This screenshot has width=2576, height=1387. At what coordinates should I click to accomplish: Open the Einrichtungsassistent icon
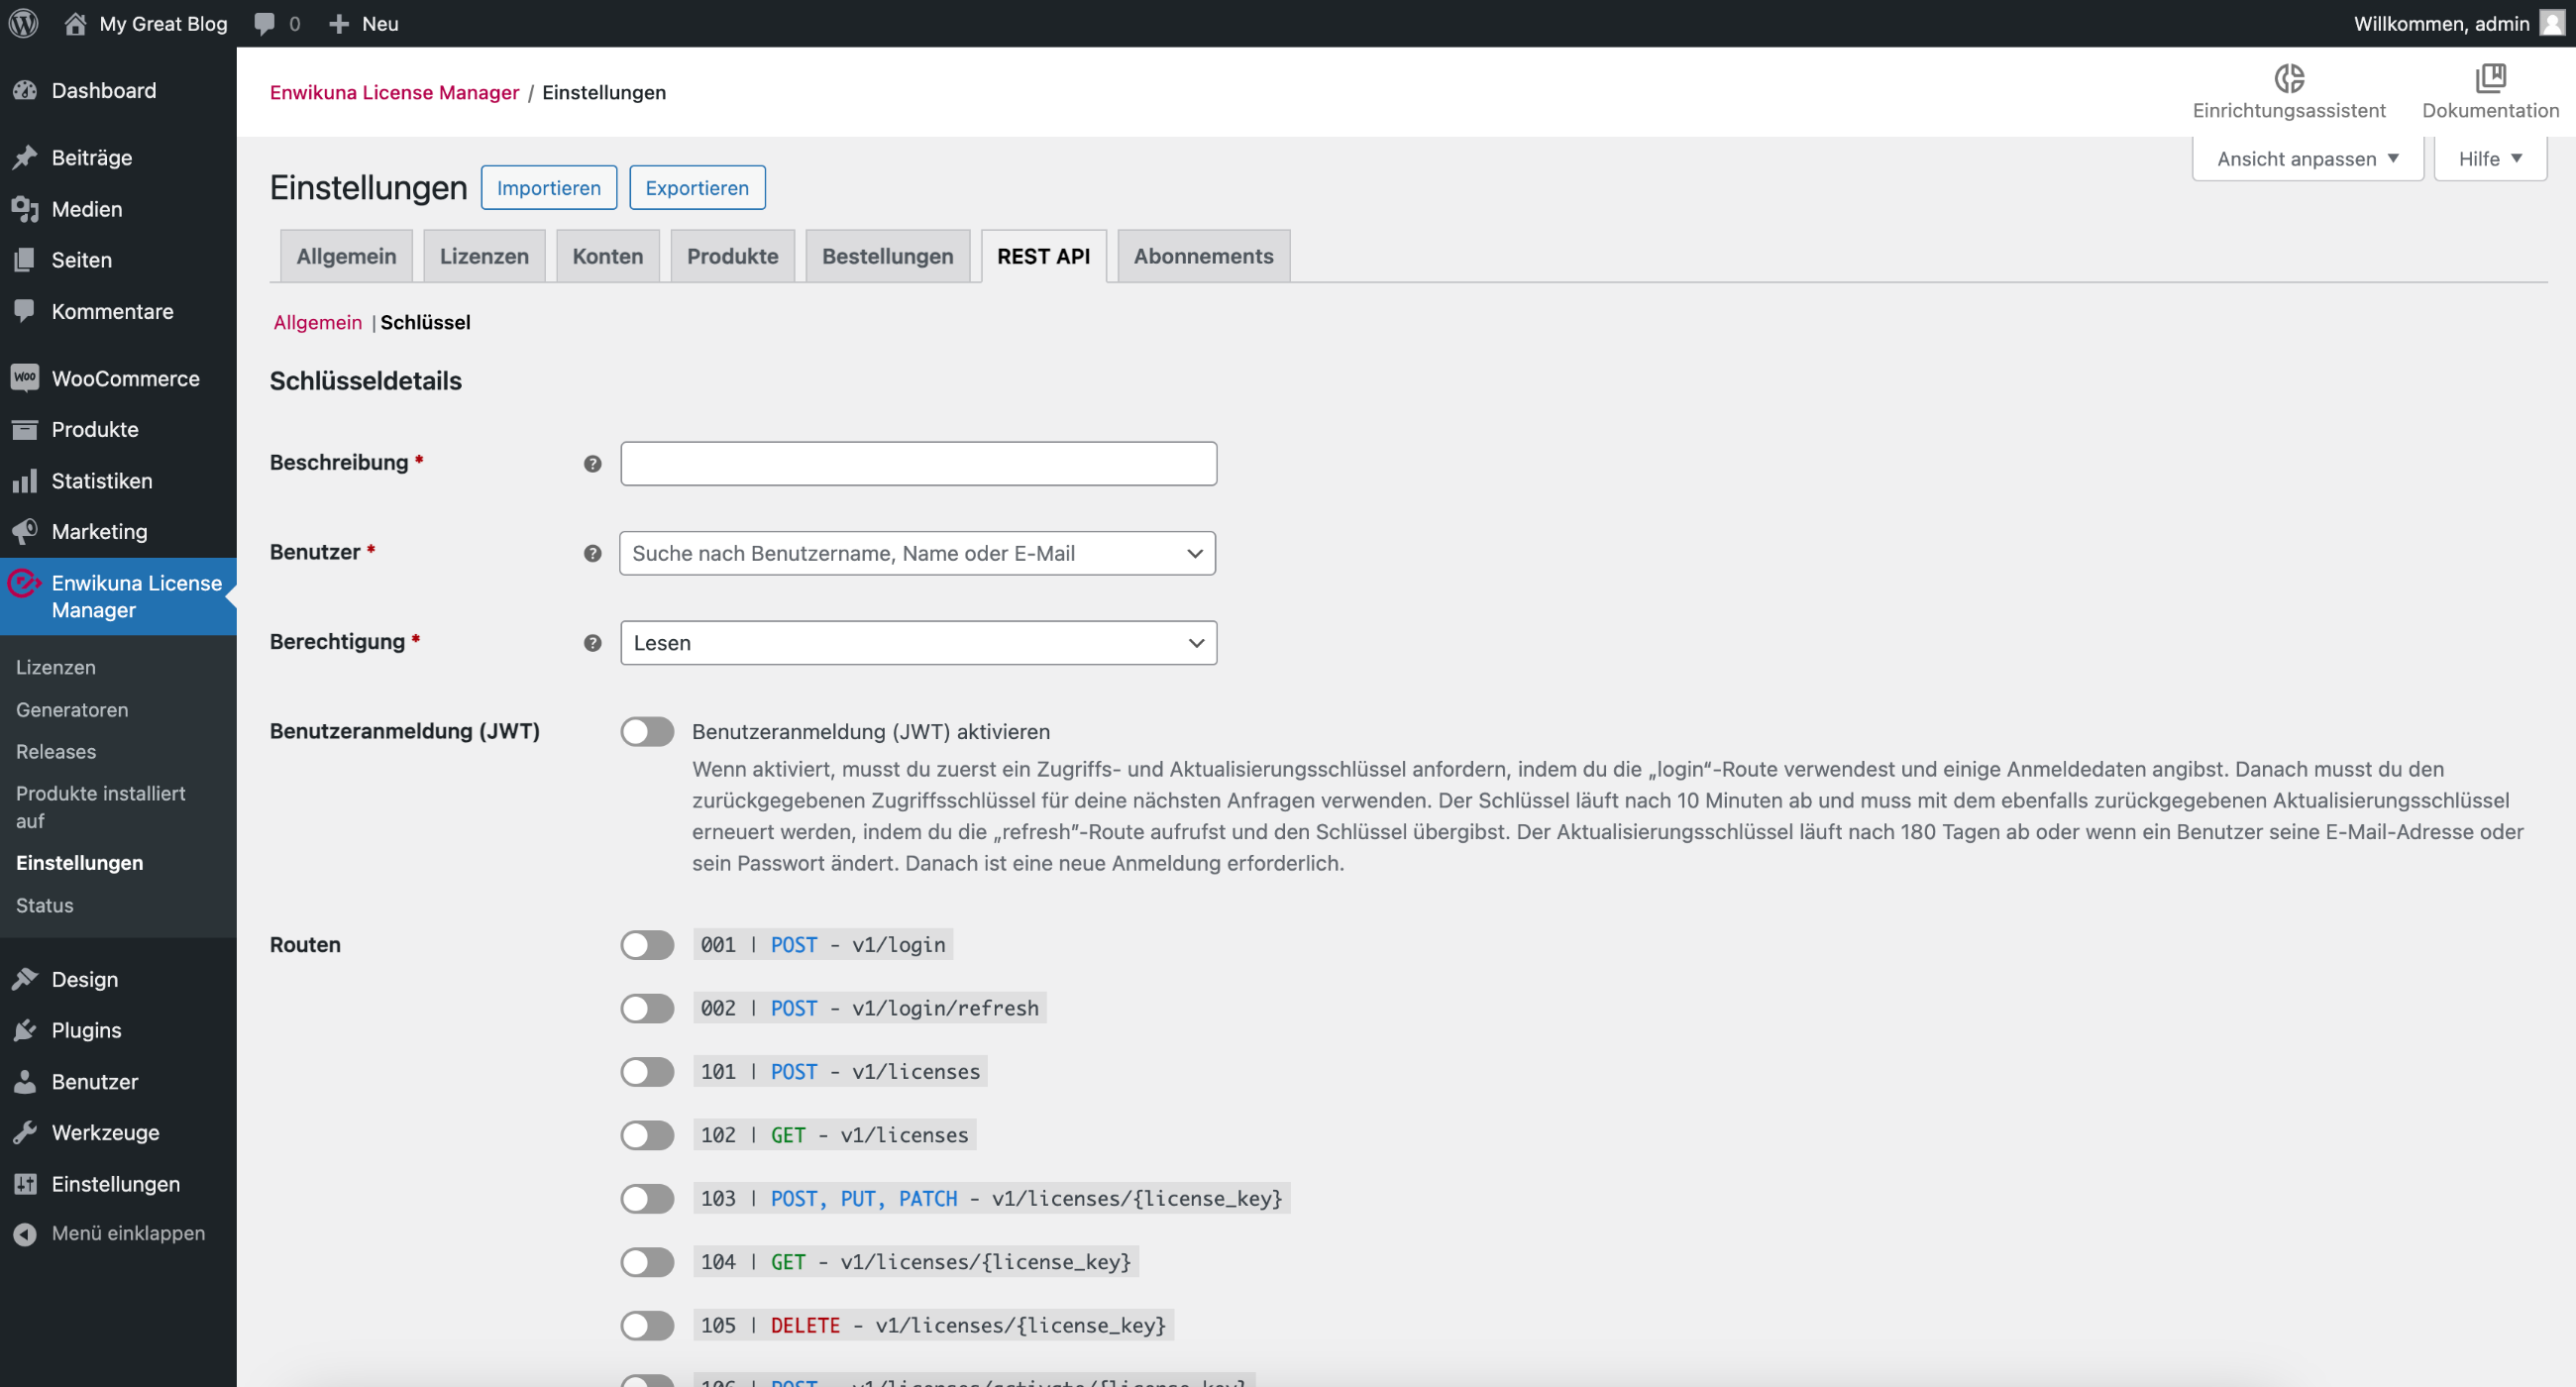click(x=2289, y=77)
